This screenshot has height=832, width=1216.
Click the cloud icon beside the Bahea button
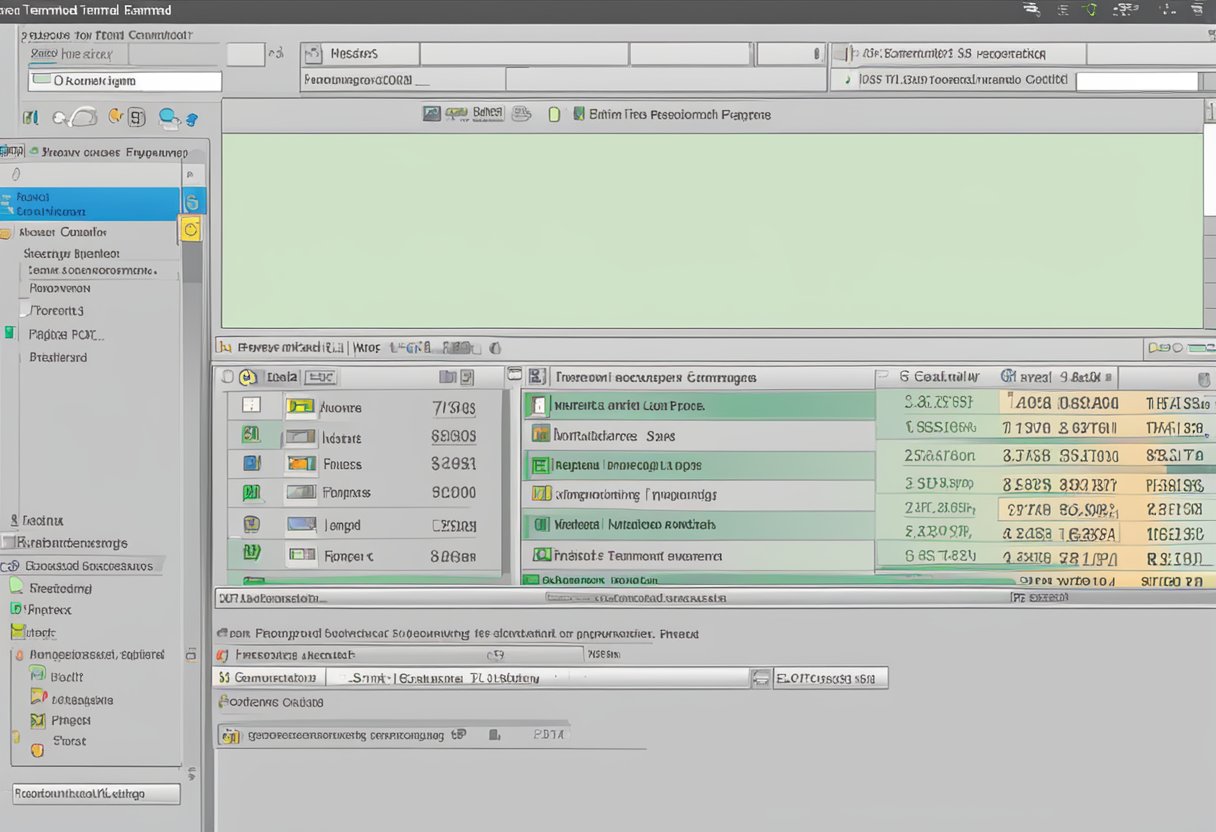520,114
